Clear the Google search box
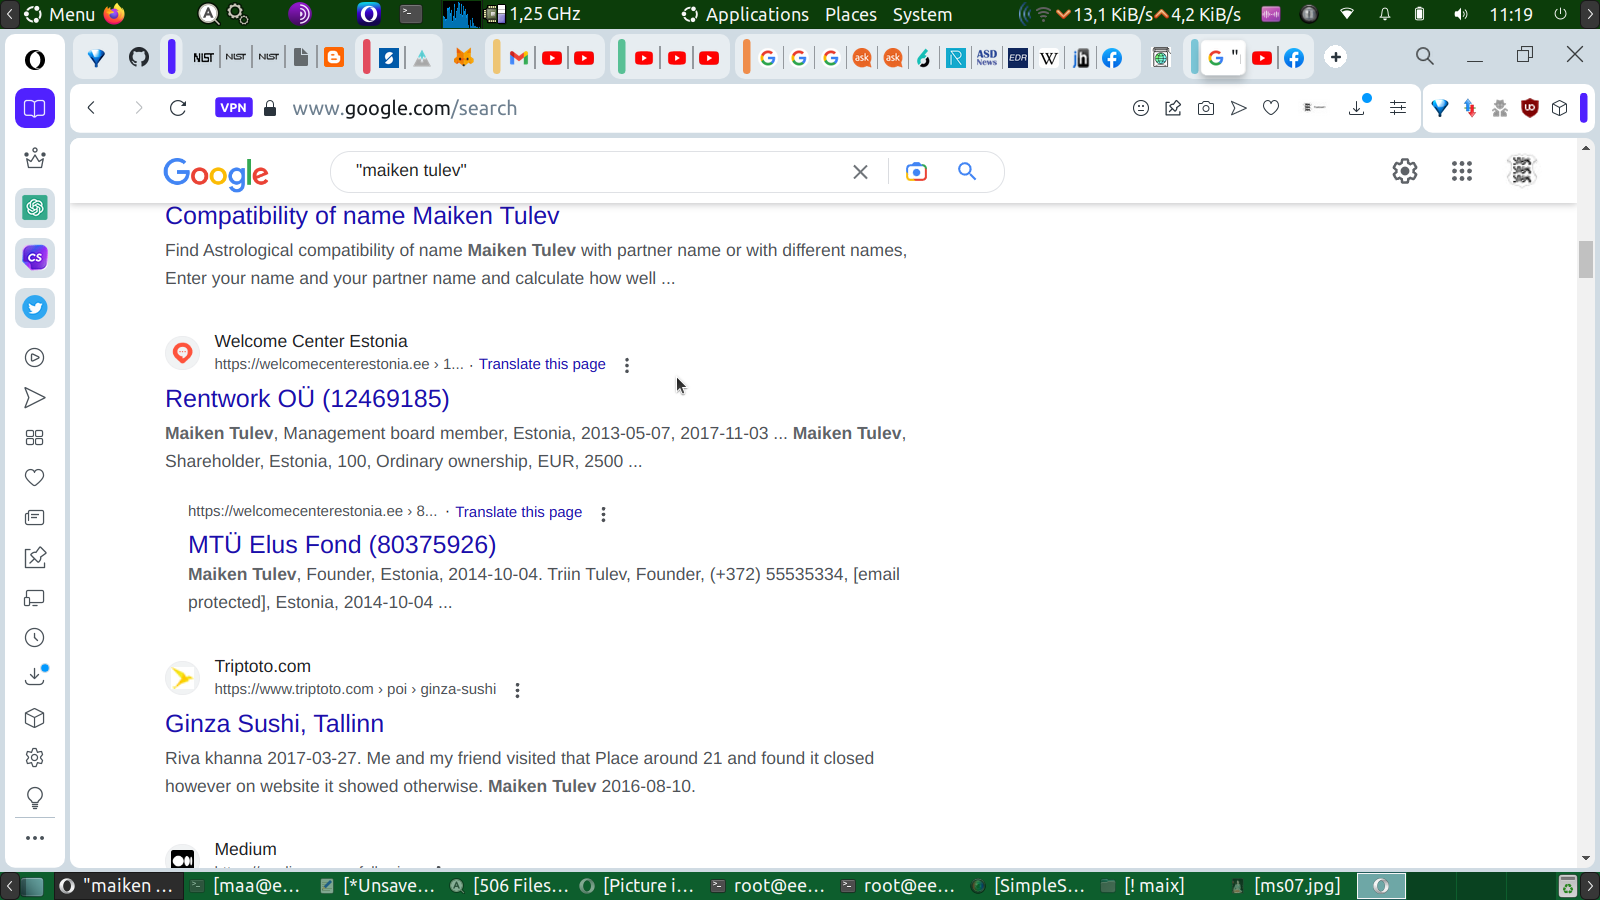The image size is (1600, 900). (860, 172)
